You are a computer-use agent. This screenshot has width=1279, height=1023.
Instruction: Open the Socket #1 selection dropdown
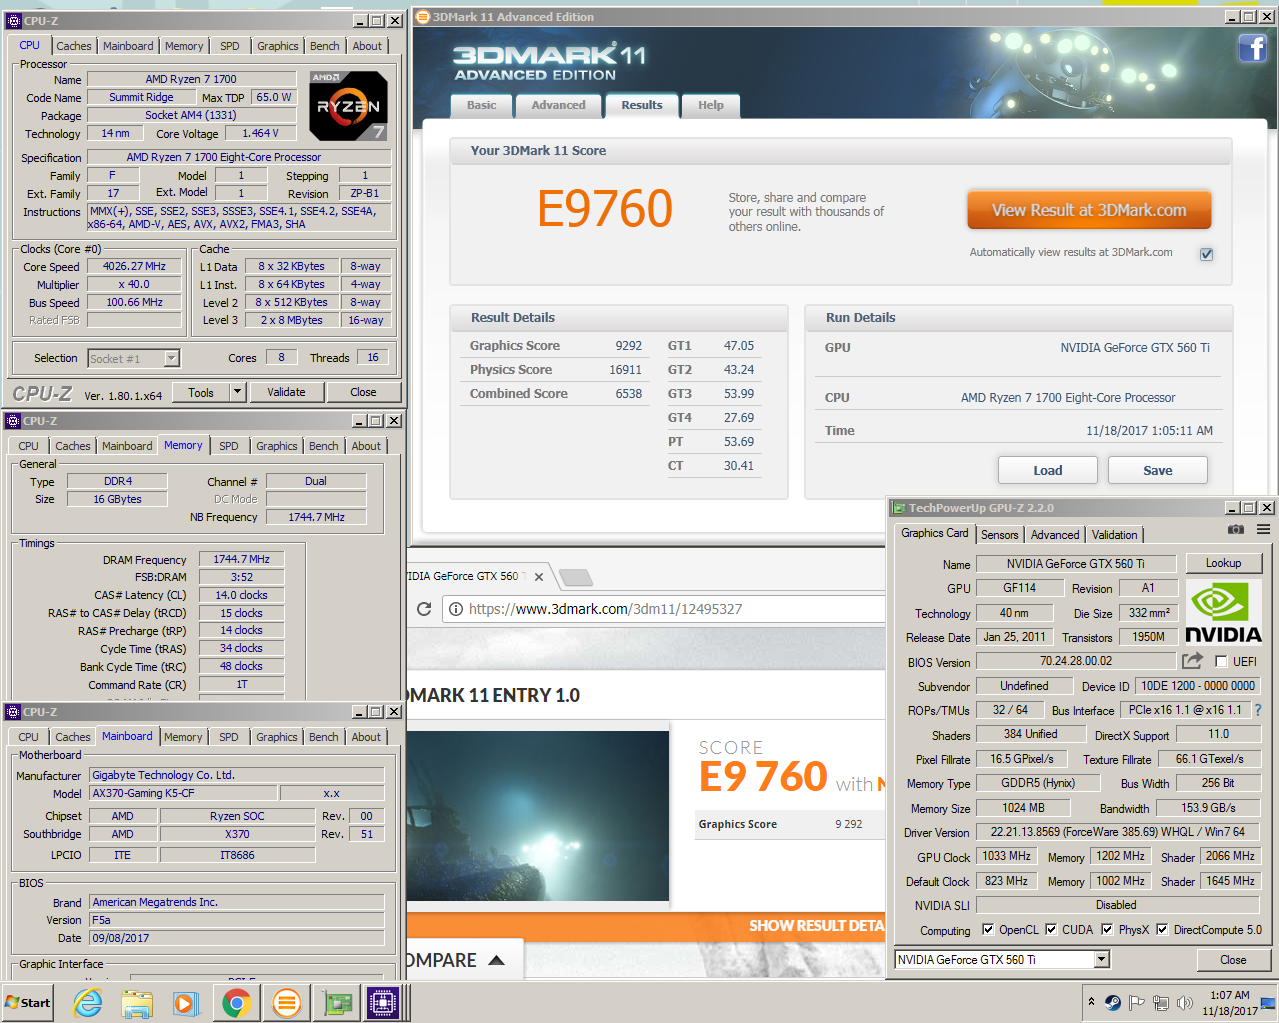pyautogui.click(x=171, y=358)
